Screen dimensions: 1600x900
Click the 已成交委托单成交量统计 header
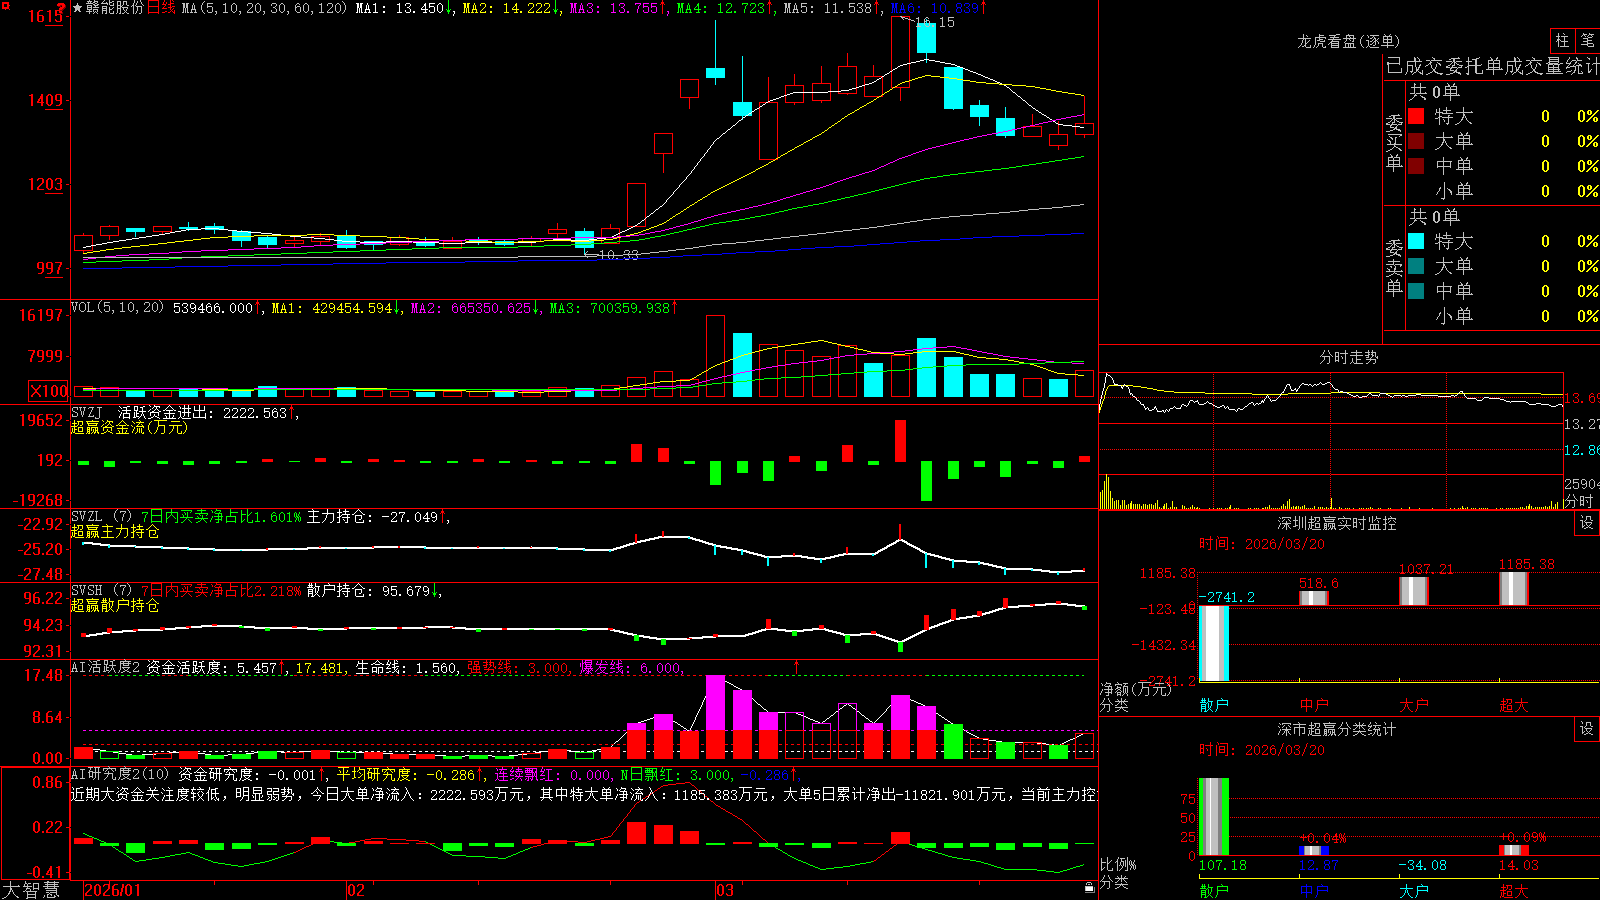pyautogui.click(x=1492, y=66)
